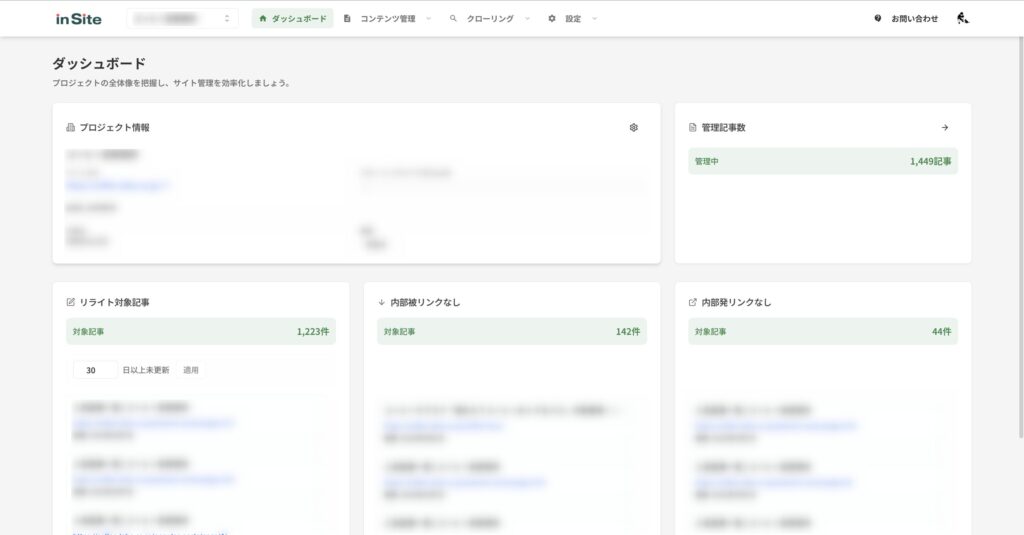Select the 内部被リンクなし 142件 row

pos(512,331)
